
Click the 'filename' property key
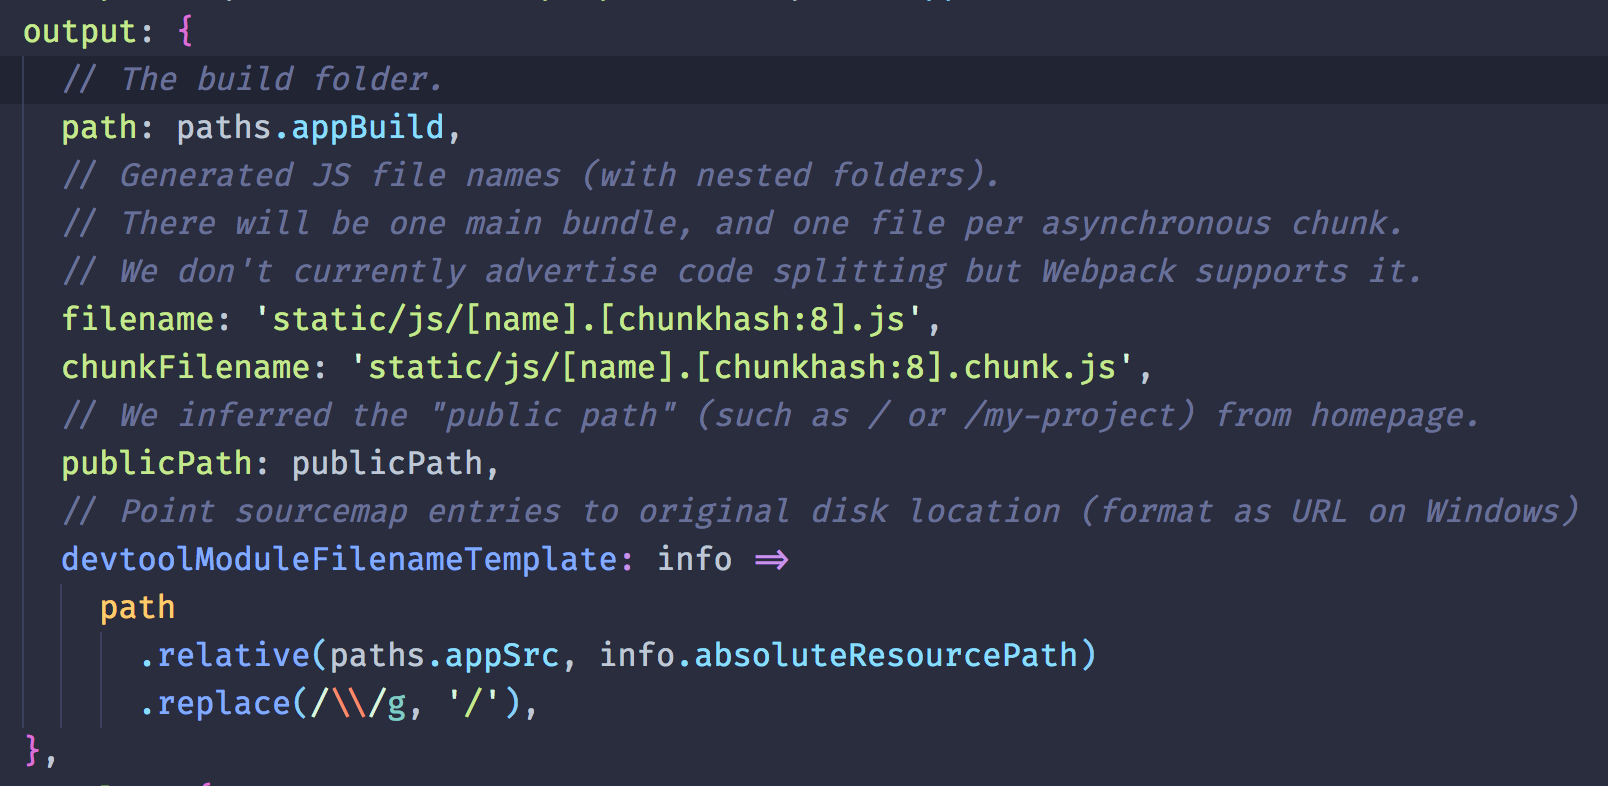tap(137, 320)
